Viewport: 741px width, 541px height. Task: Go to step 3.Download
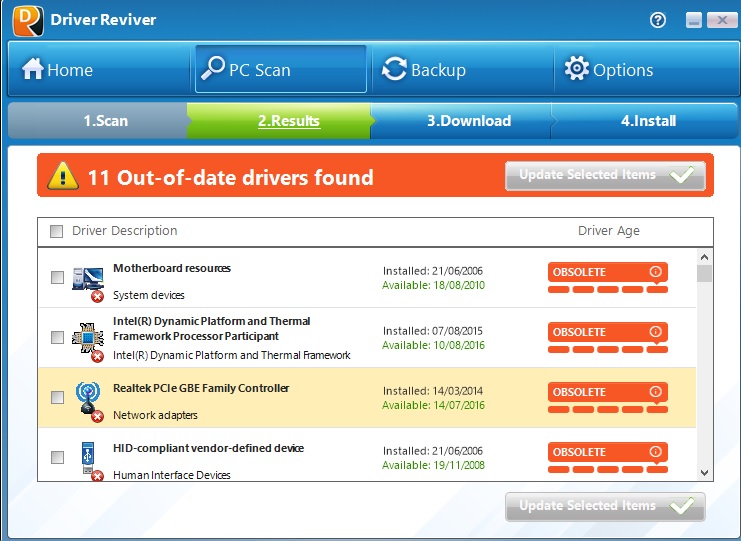pyautogui.click(x=461, y=120)
